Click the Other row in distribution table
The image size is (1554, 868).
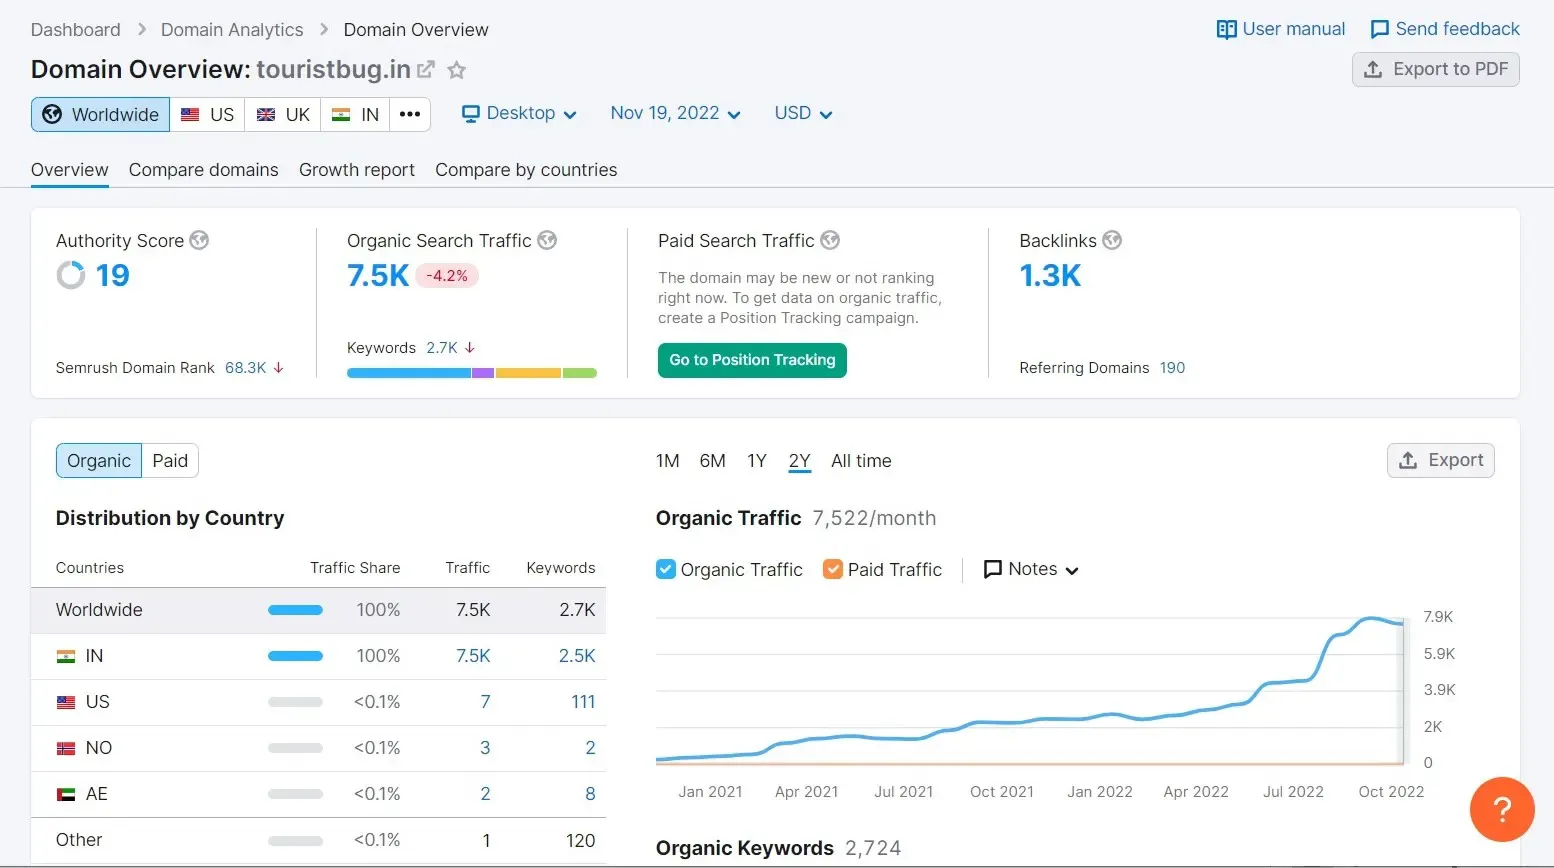click(x=318, y=840)
